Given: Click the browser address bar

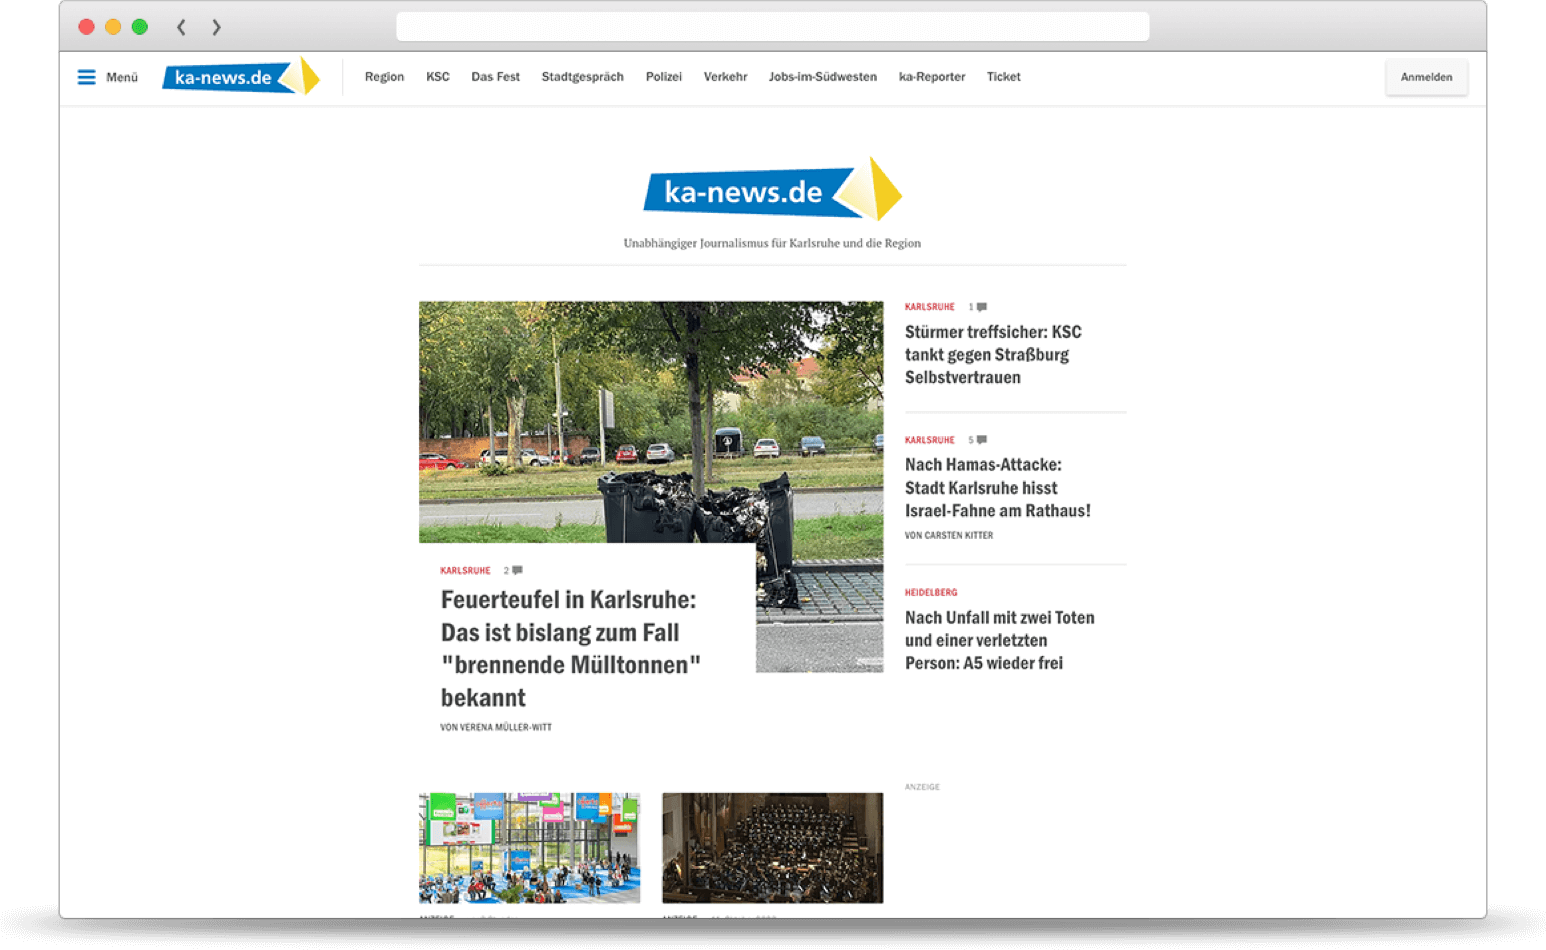Looking at the screenshot, I should point(772,27).
